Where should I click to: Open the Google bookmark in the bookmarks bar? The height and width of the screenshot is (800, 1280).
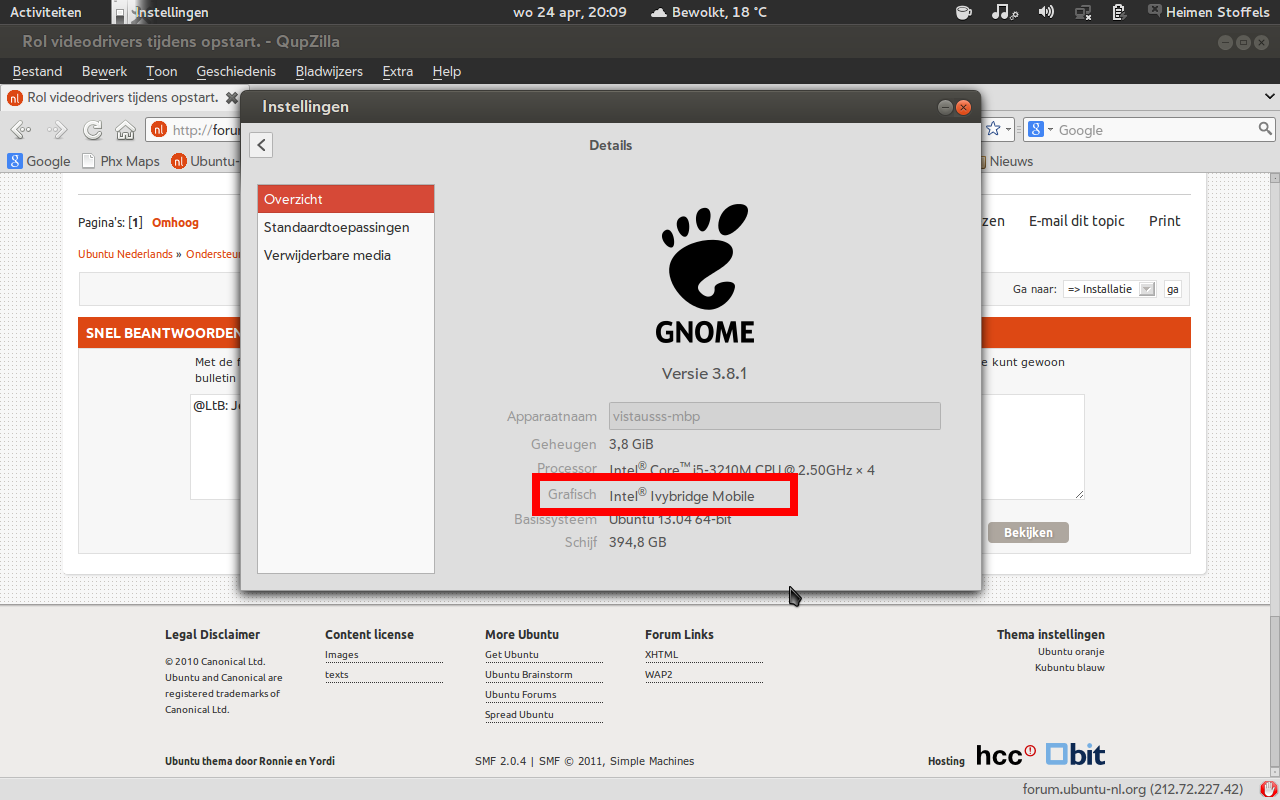[39, 161]
